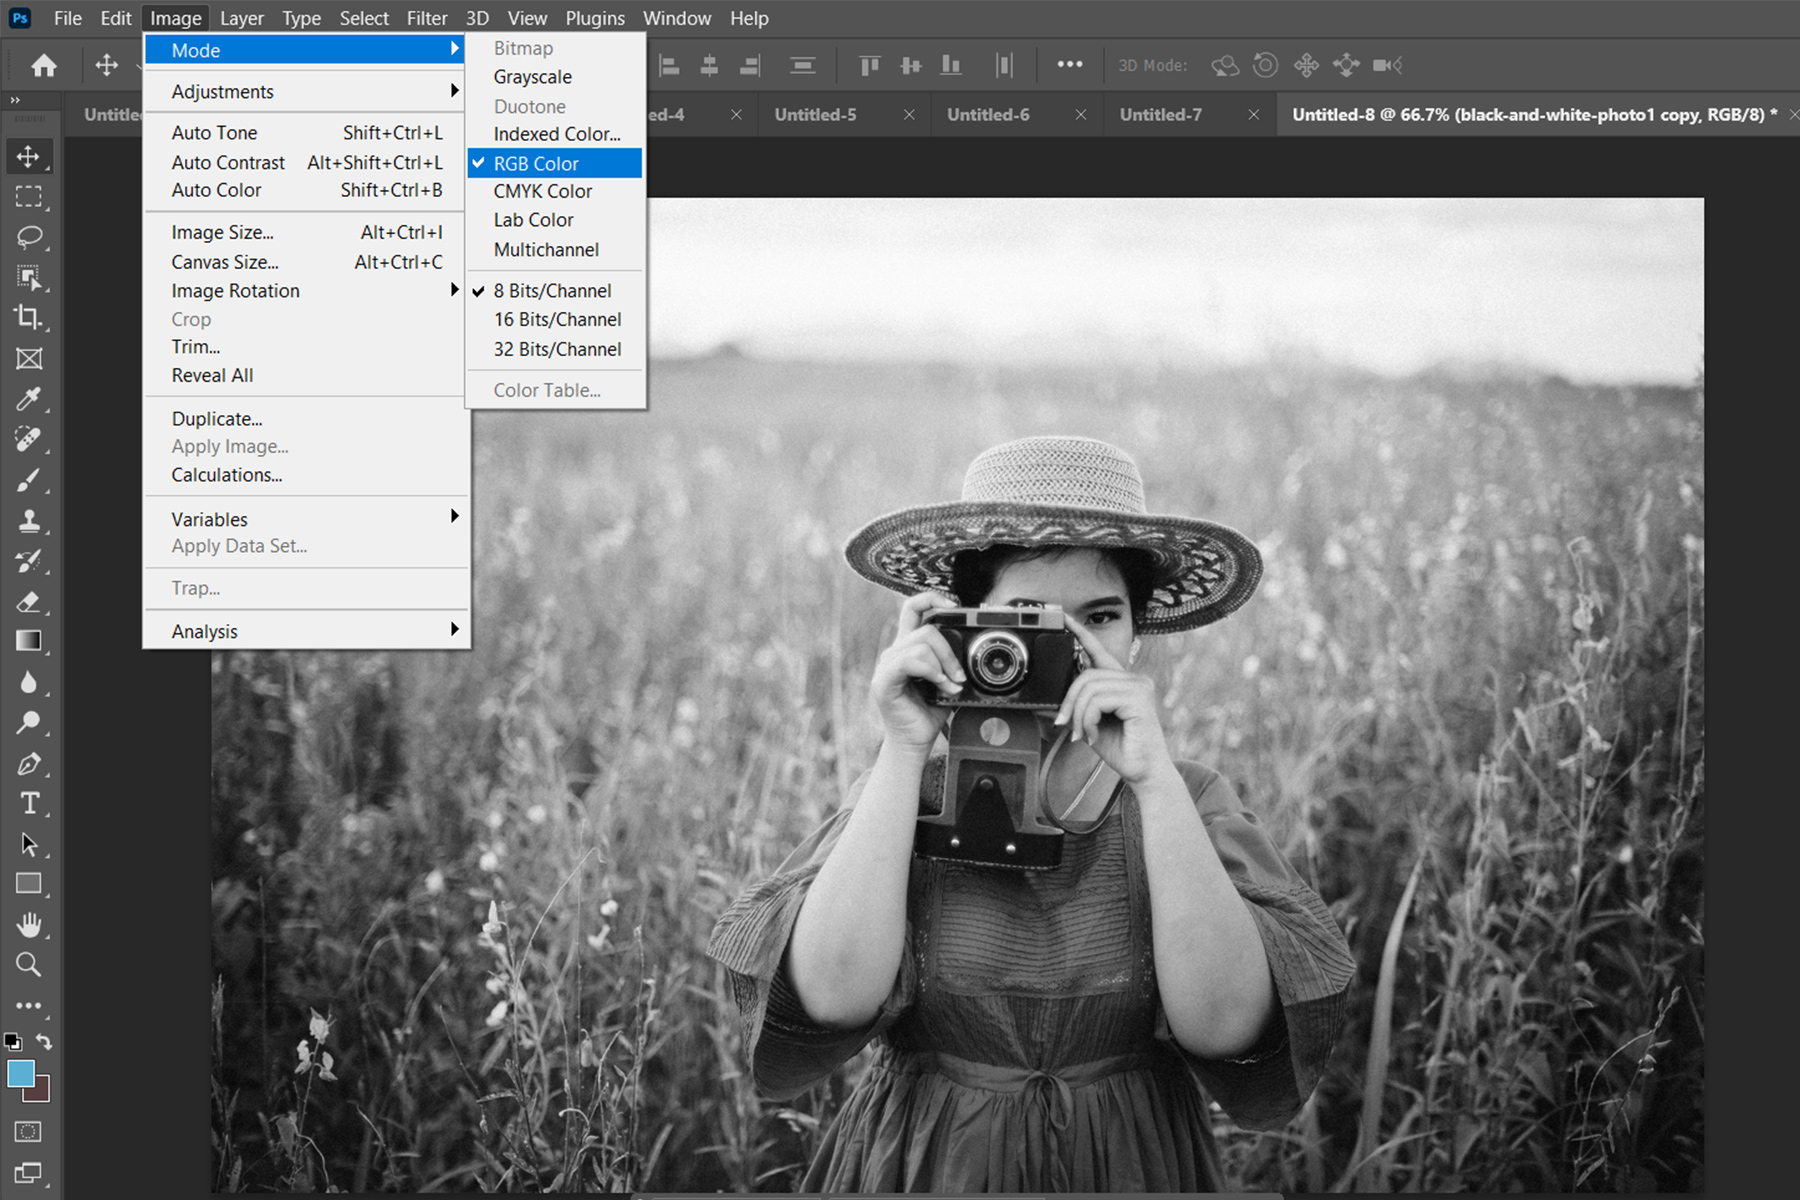This screenshot has height=1200, width=1800.
Task: Expand the Mode submenu
Action: click(305, 50)
